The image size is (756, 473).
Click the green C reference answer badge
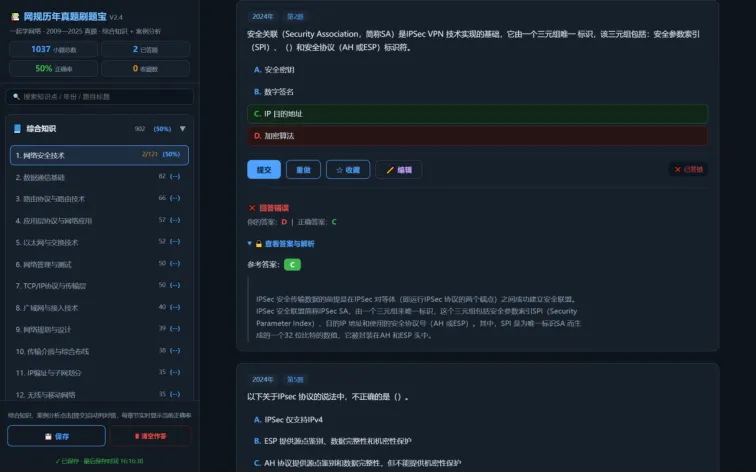click(292, 265)
